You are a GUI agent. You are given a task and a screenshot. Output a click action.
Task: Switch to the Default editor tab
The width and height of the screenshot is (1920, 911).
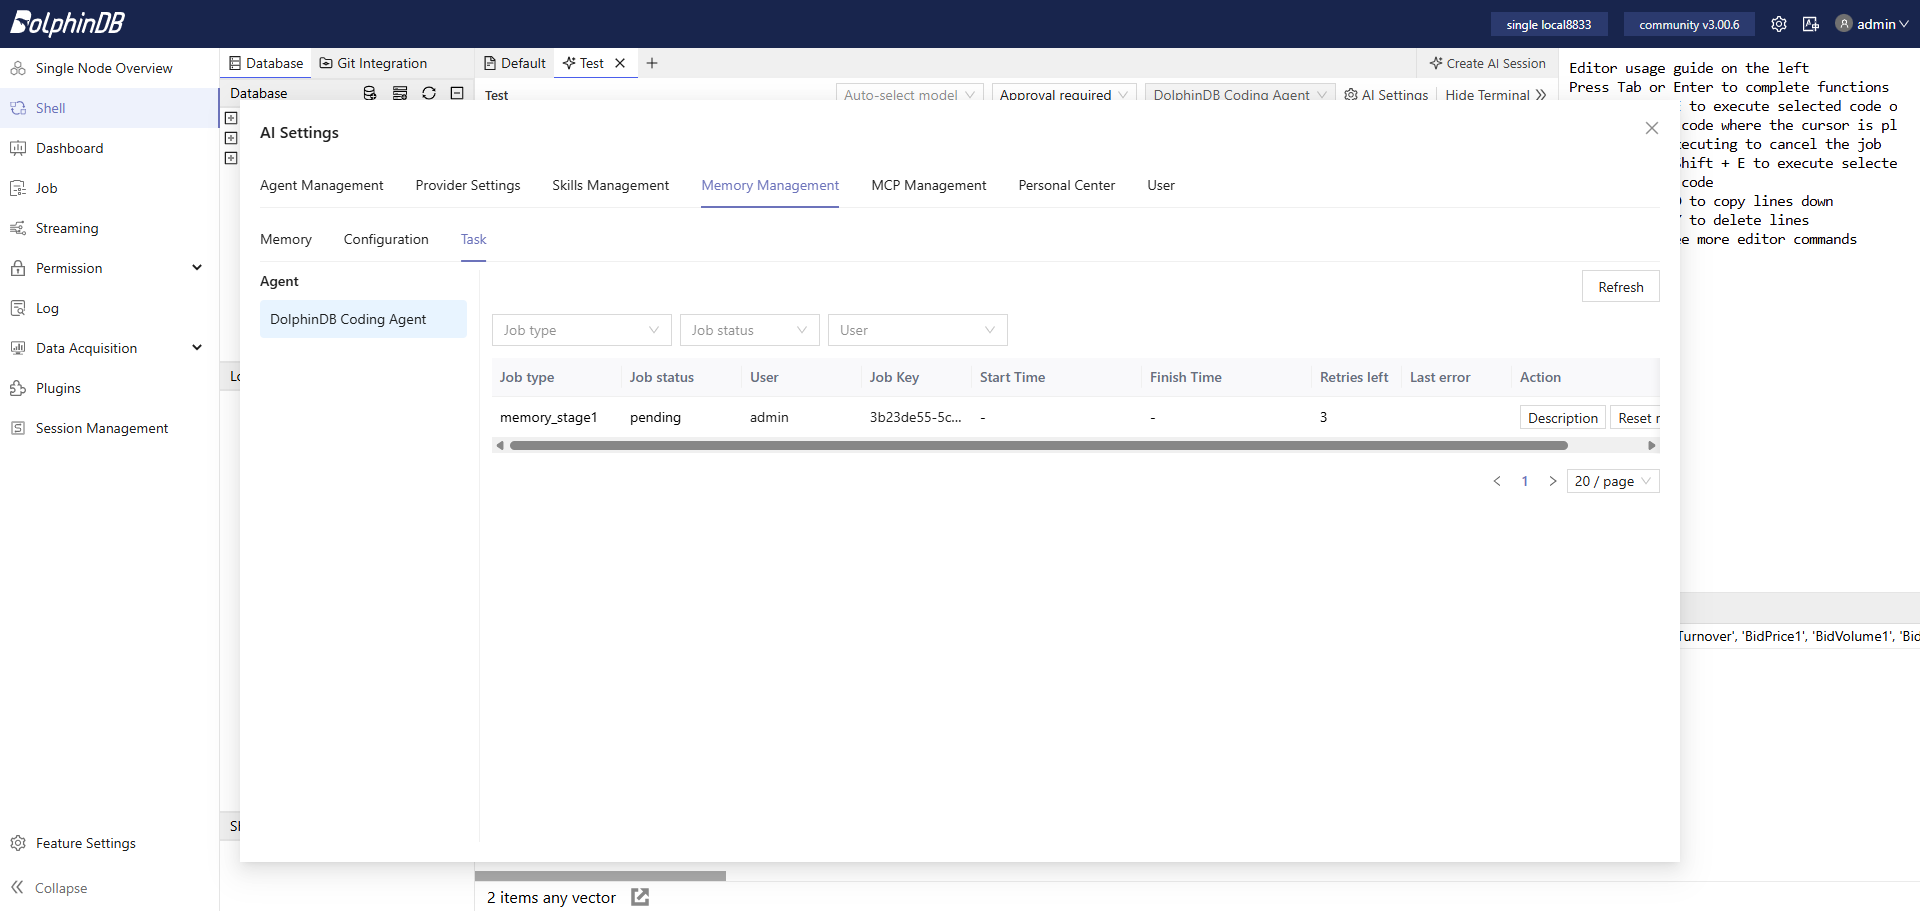515,63
